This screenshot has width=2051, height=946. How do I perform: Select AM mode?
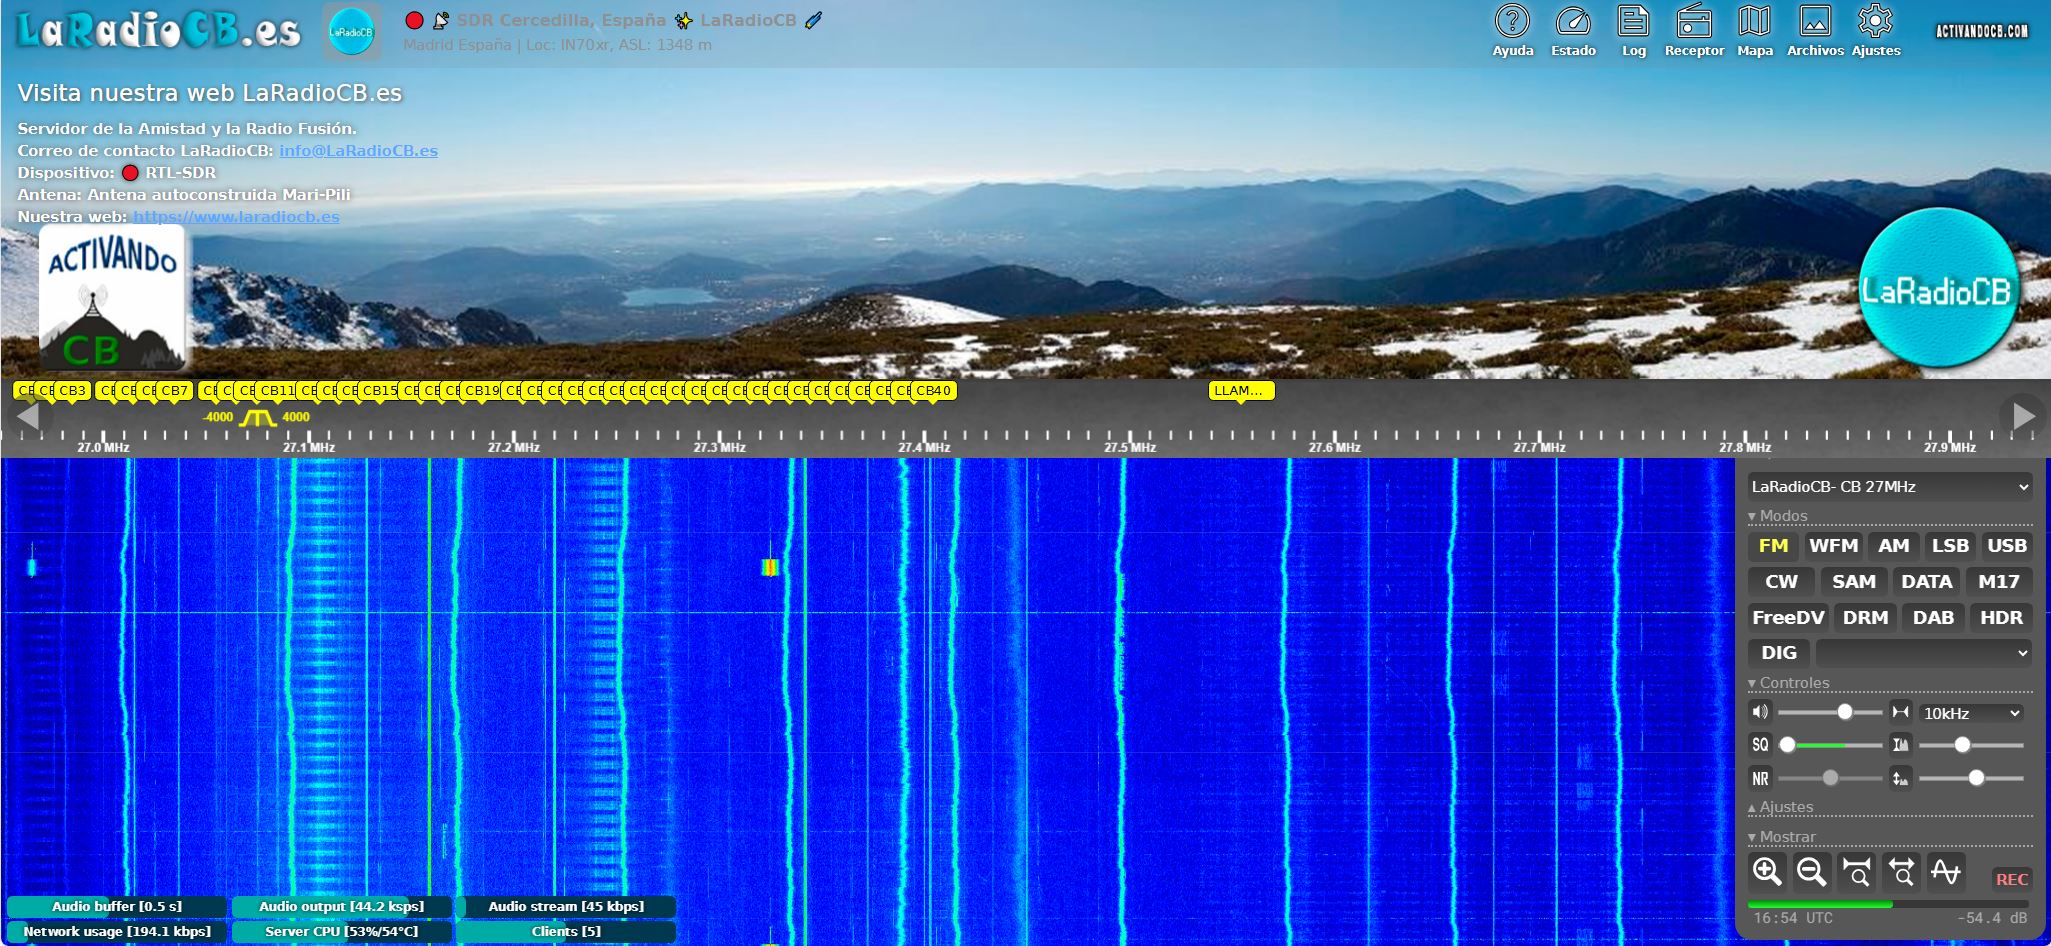coord(1893,546)
